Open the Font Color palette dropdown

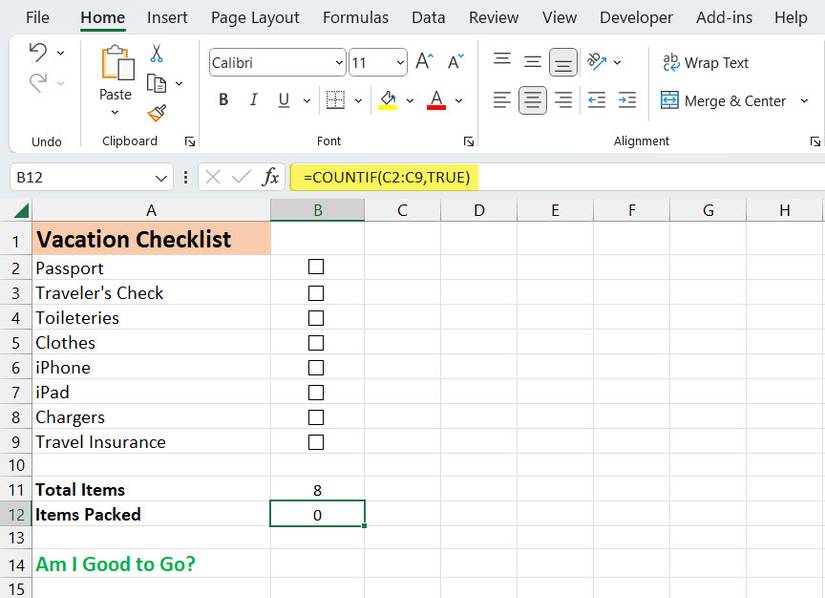point(459,100)
